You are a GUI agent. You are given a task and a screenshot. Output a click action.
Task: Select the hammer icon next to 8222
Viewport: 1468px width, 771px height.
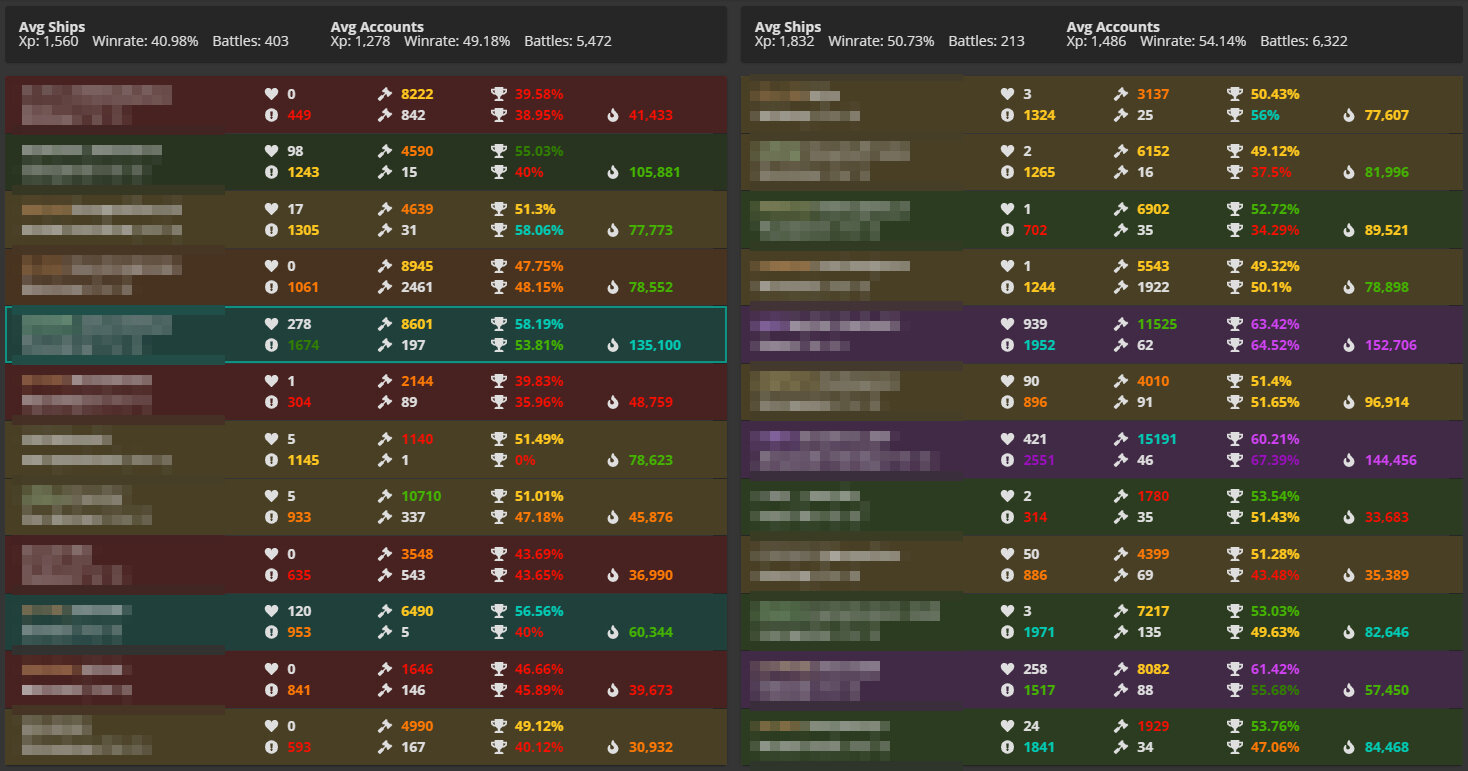point(385,94)
